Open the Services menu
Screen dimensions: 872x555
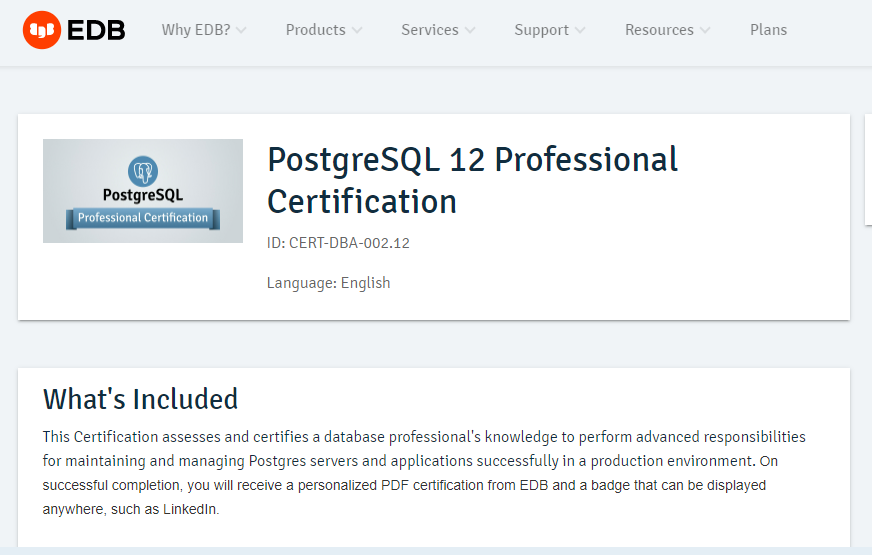click(438, 30)
